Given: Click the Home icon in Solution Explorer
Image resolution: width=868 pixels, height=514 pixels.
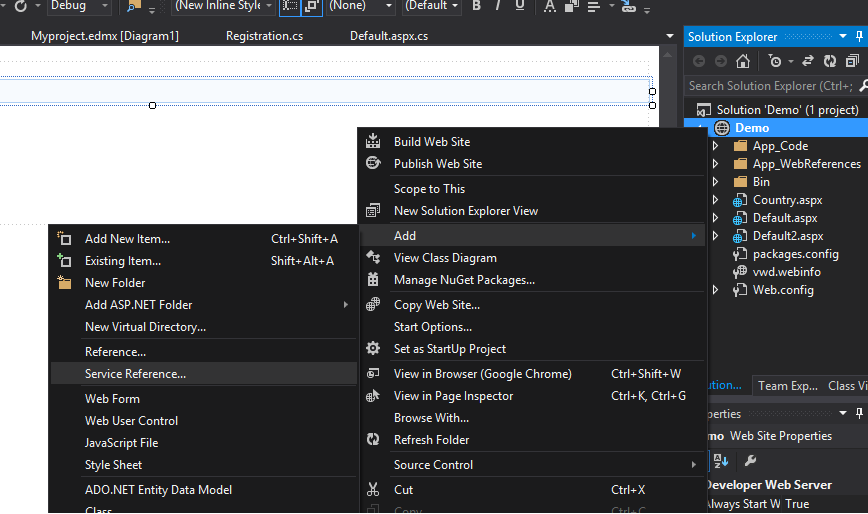Looking at the screenshot, I should pos(743,61).
